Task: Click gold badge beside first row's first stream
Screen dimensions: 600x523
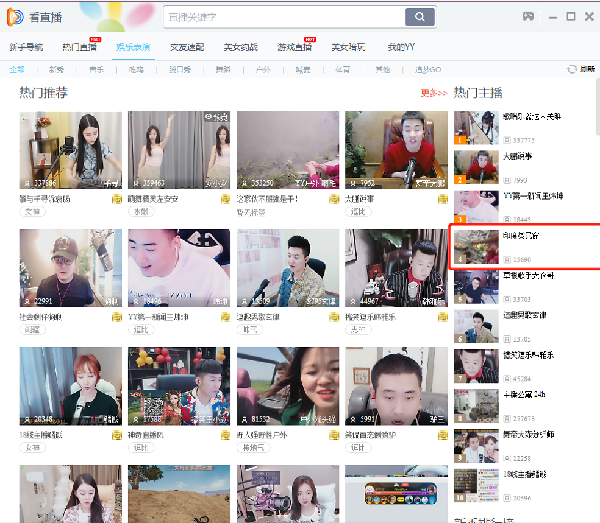Action: (x=117, y=199)
